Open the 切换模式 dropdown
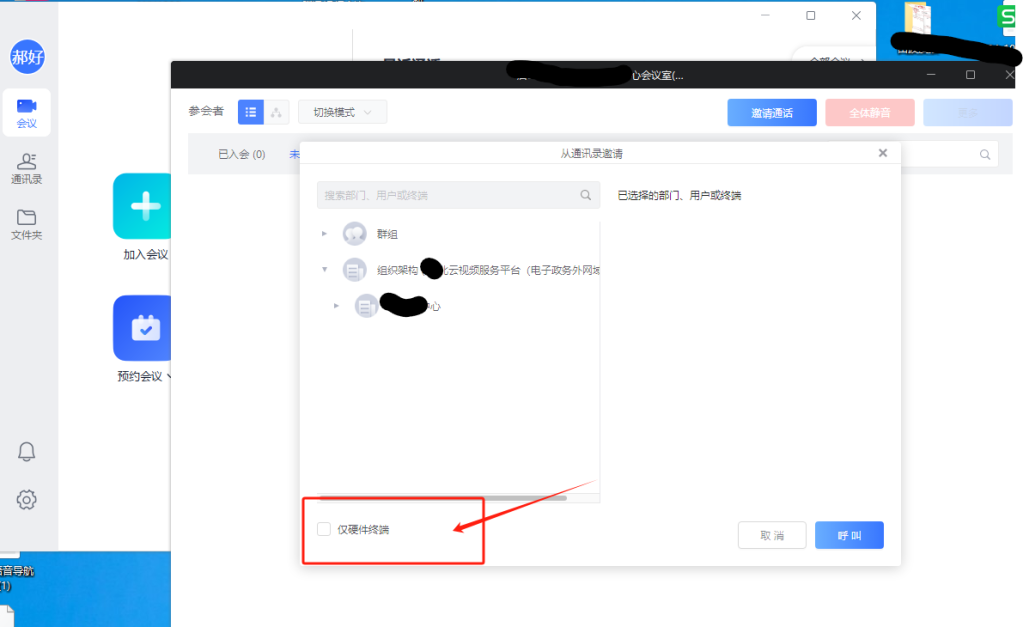Screen dimensions: 1023x627 point(342,112)
